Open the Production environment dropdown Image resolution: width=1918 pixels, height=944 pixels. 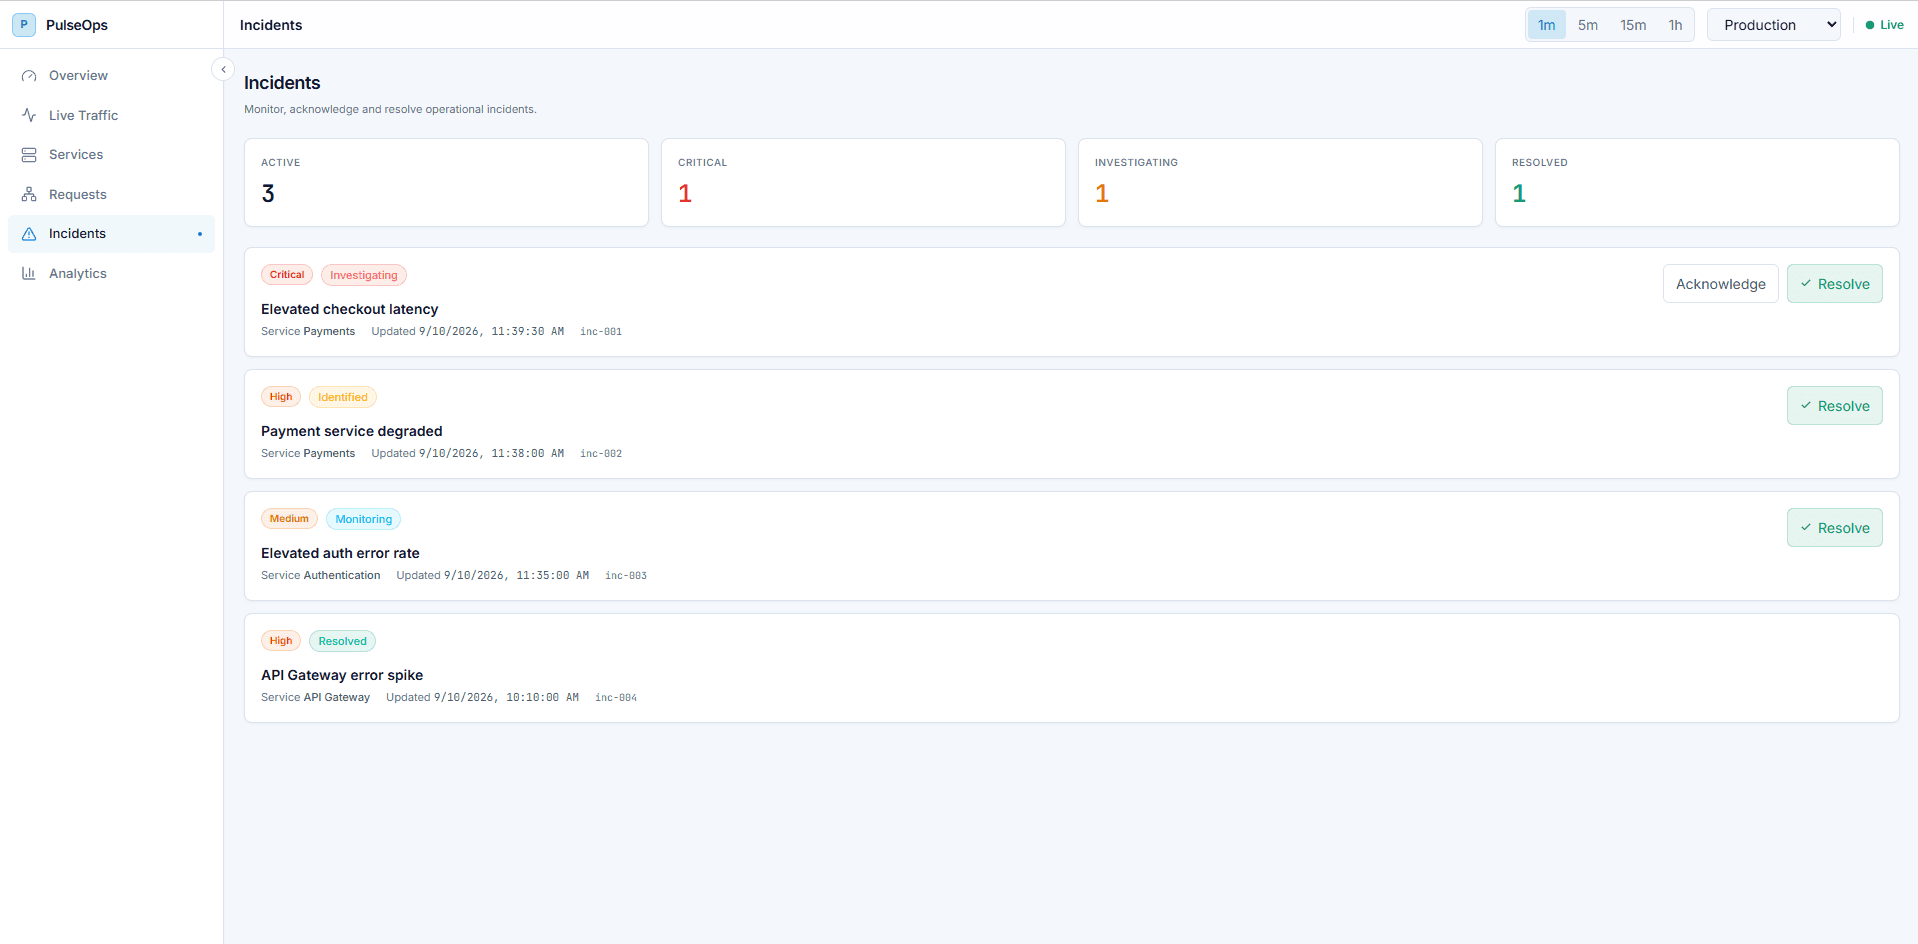pyautogui.click(x=1774, y=25)
